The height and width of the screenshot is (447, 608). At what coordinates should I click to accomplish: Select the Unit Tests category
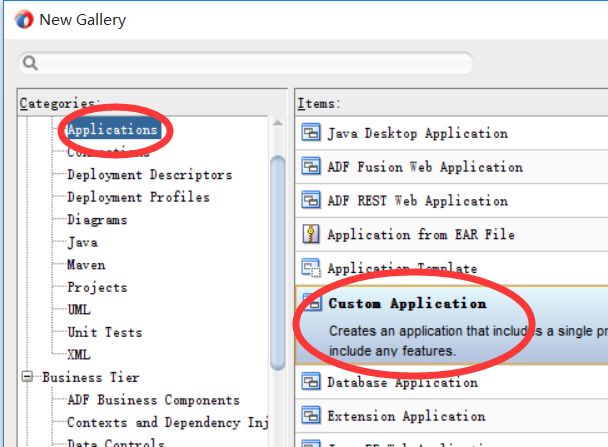pos(105,332)
